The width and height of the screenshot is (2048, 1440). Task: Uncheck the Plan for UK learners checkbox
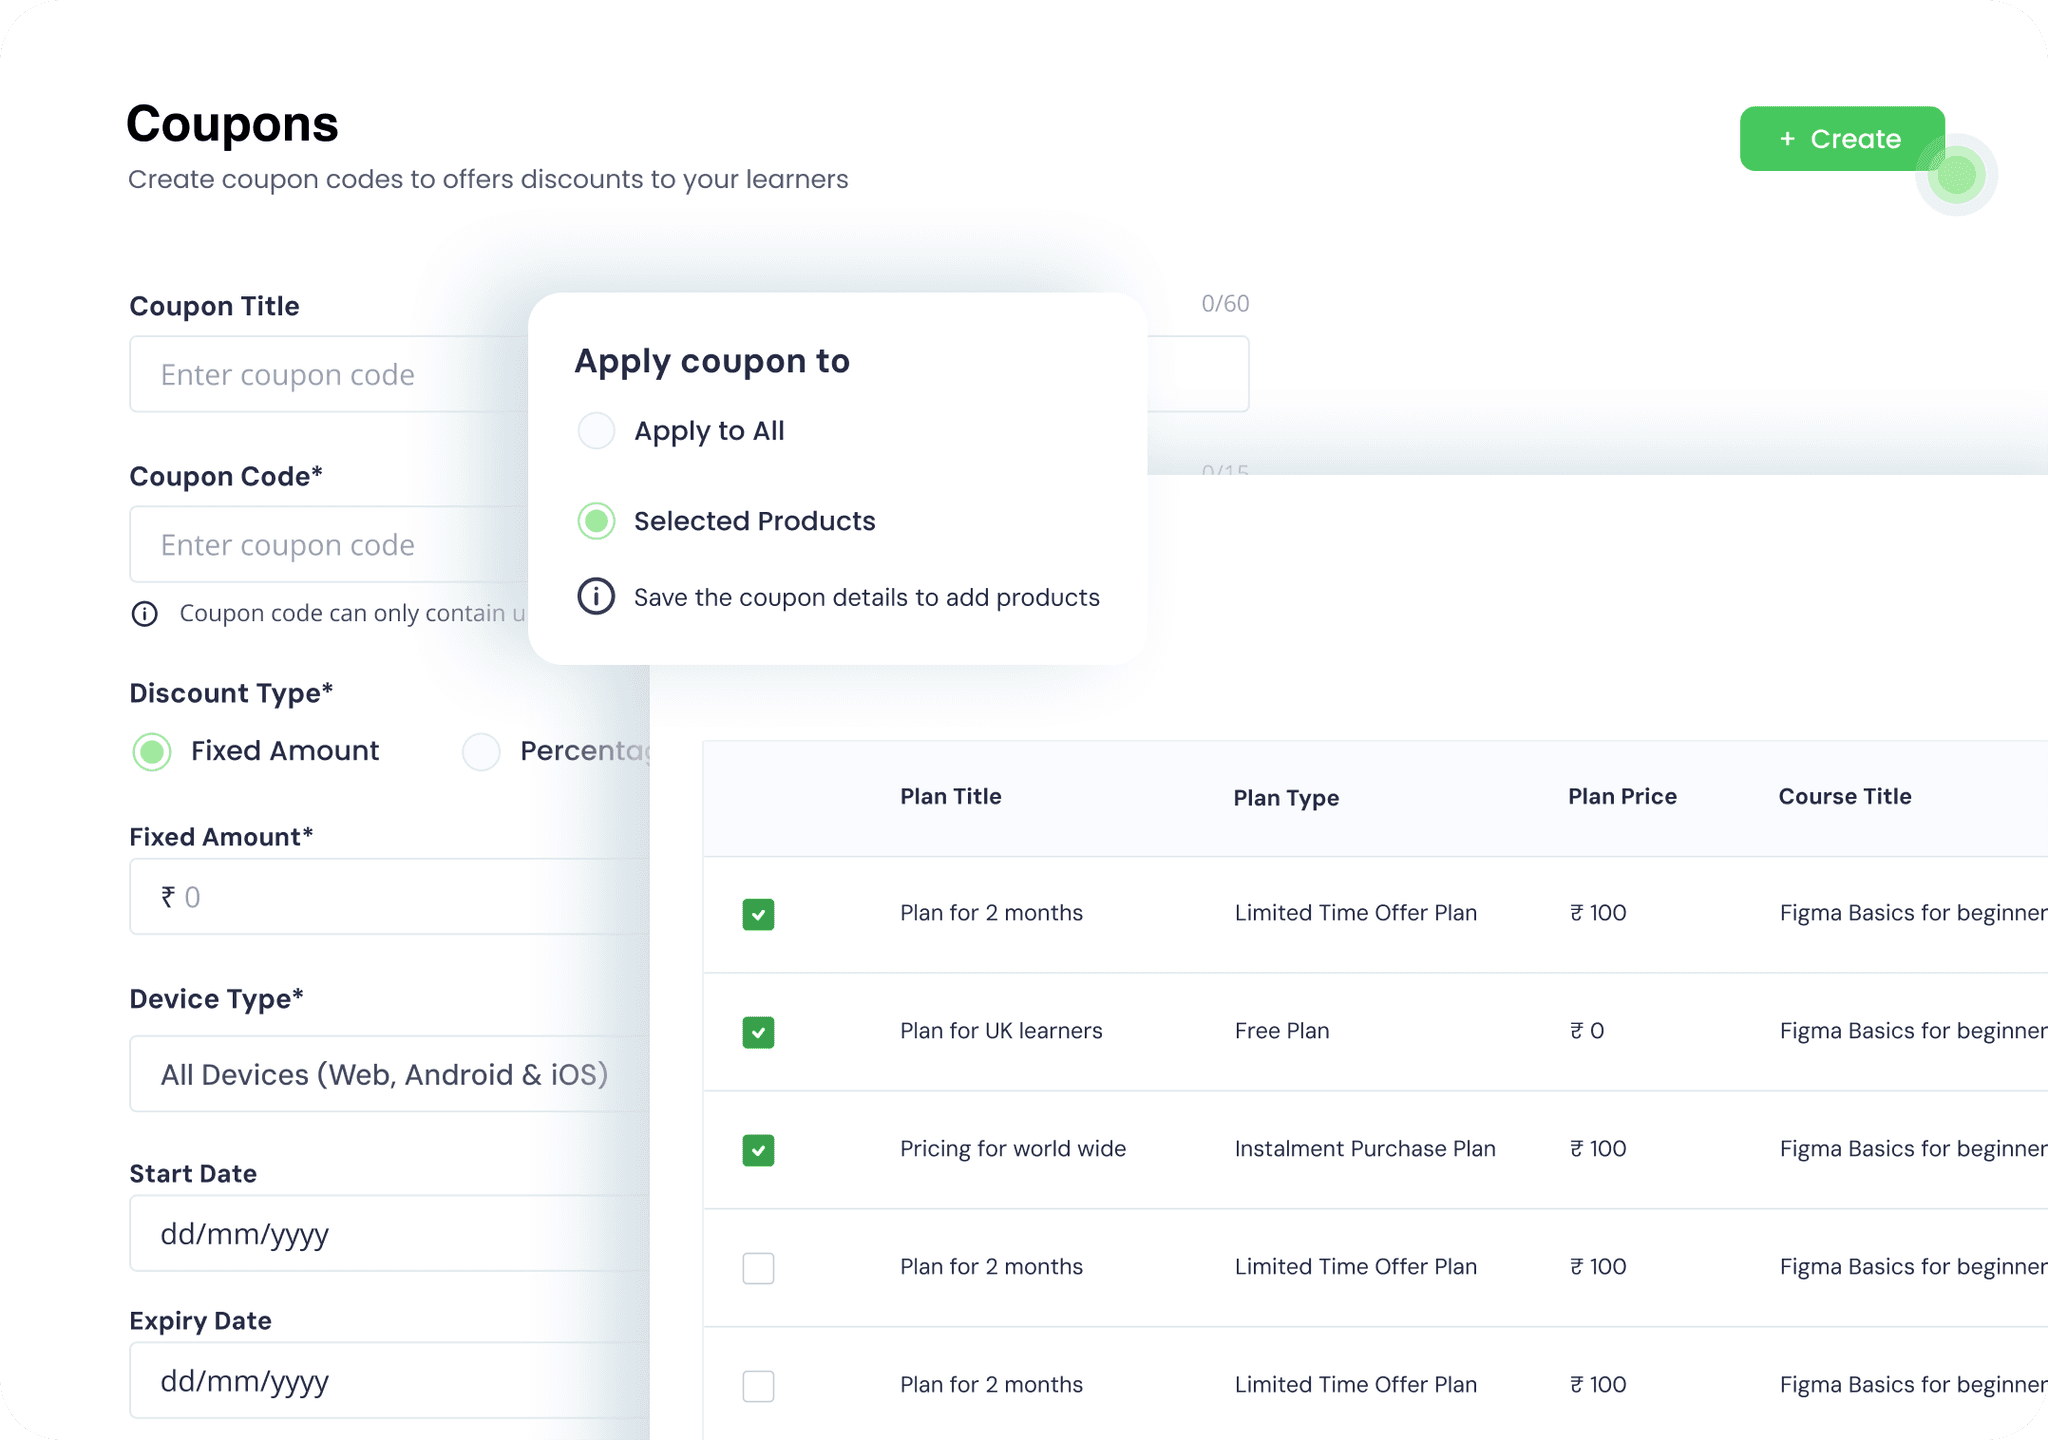[758, 1032]
